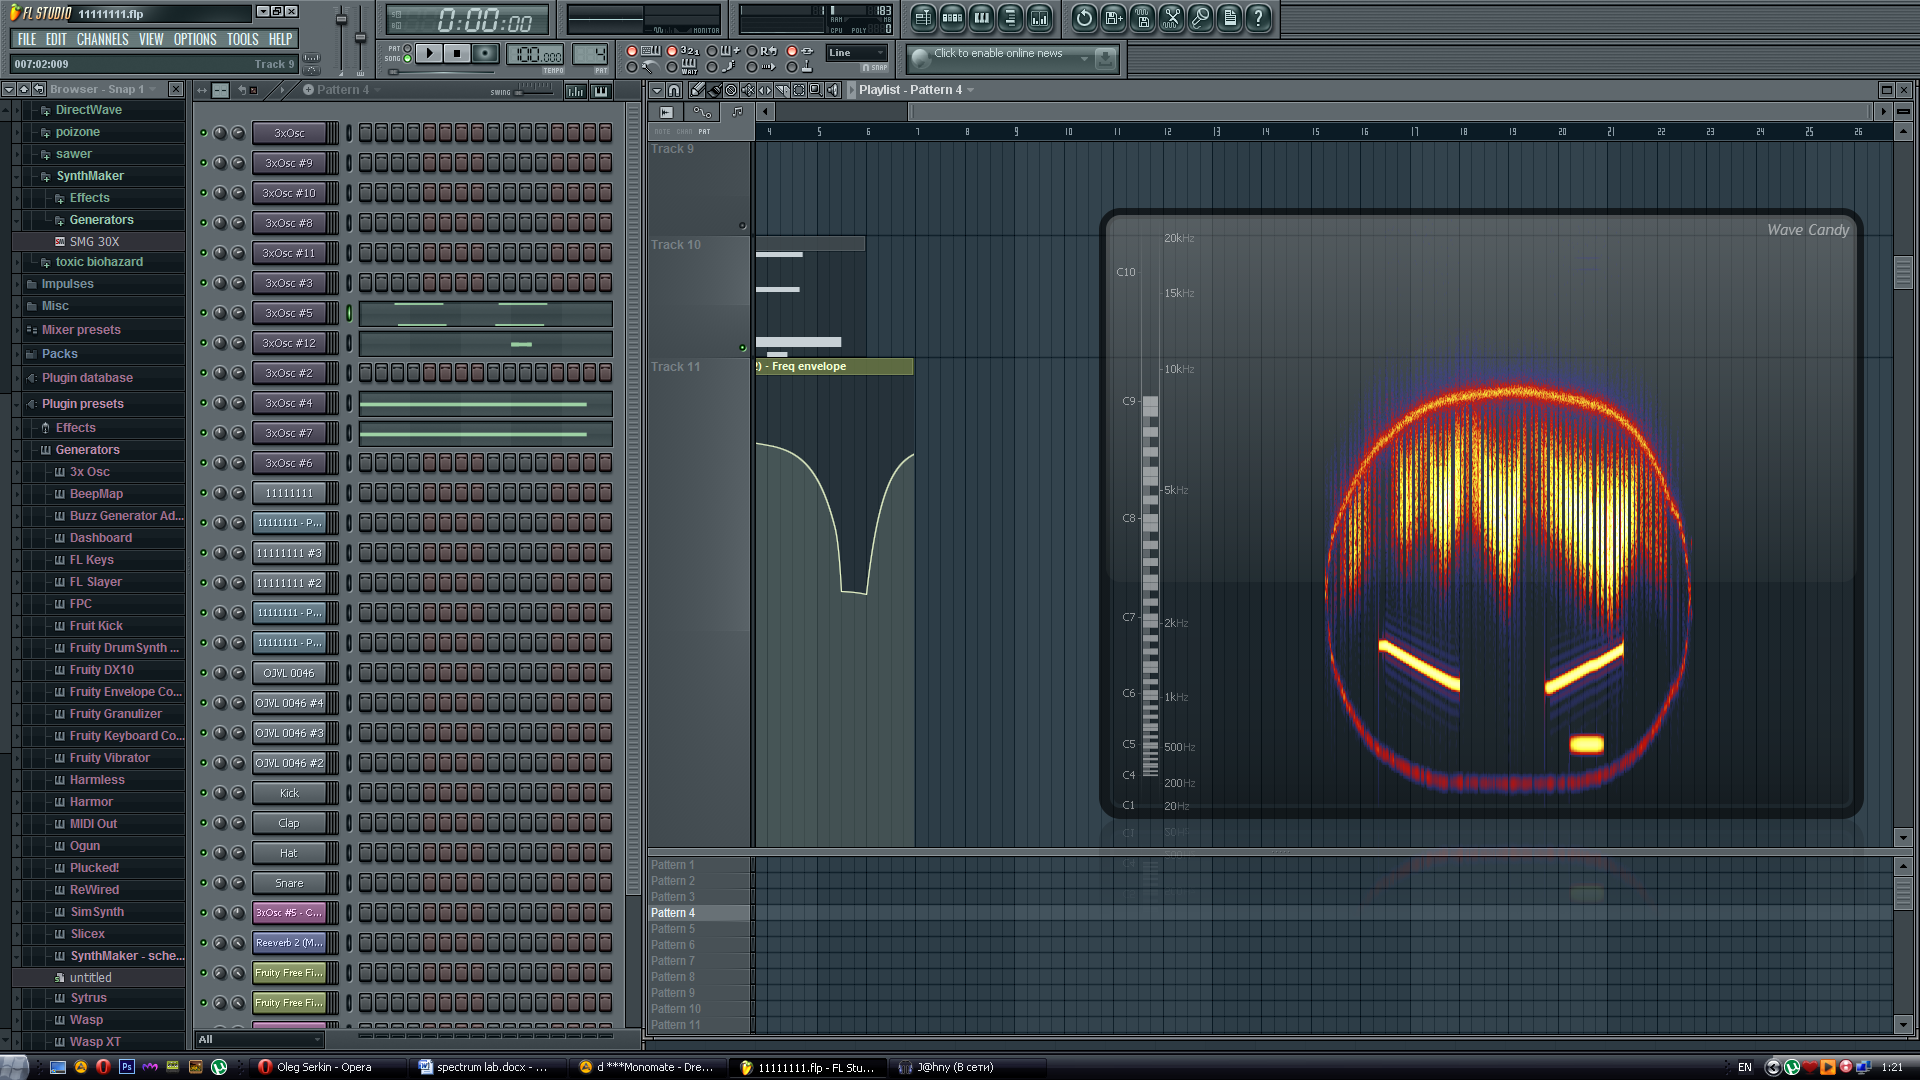Open the project info document icon

point(1230,18)
